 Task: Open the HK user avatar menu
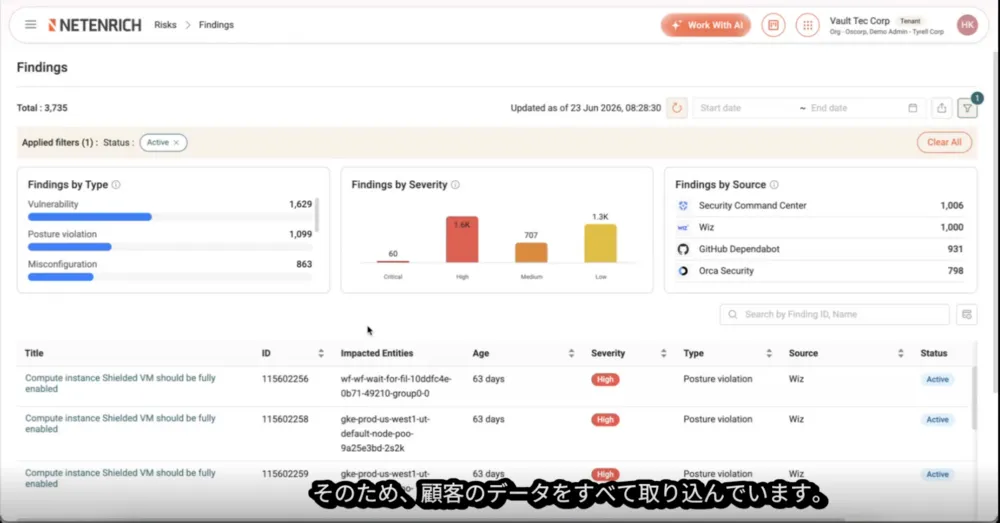[967, 25]
